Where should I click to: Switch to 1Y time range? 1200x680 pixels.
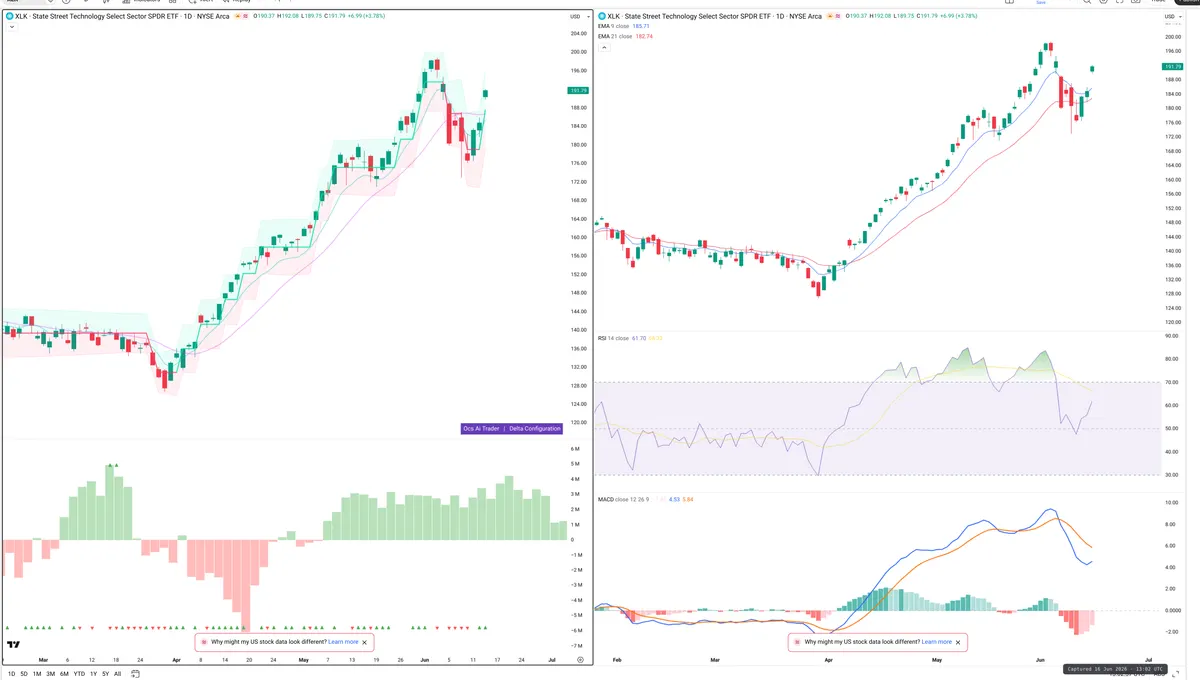click(x=93, y=674)
